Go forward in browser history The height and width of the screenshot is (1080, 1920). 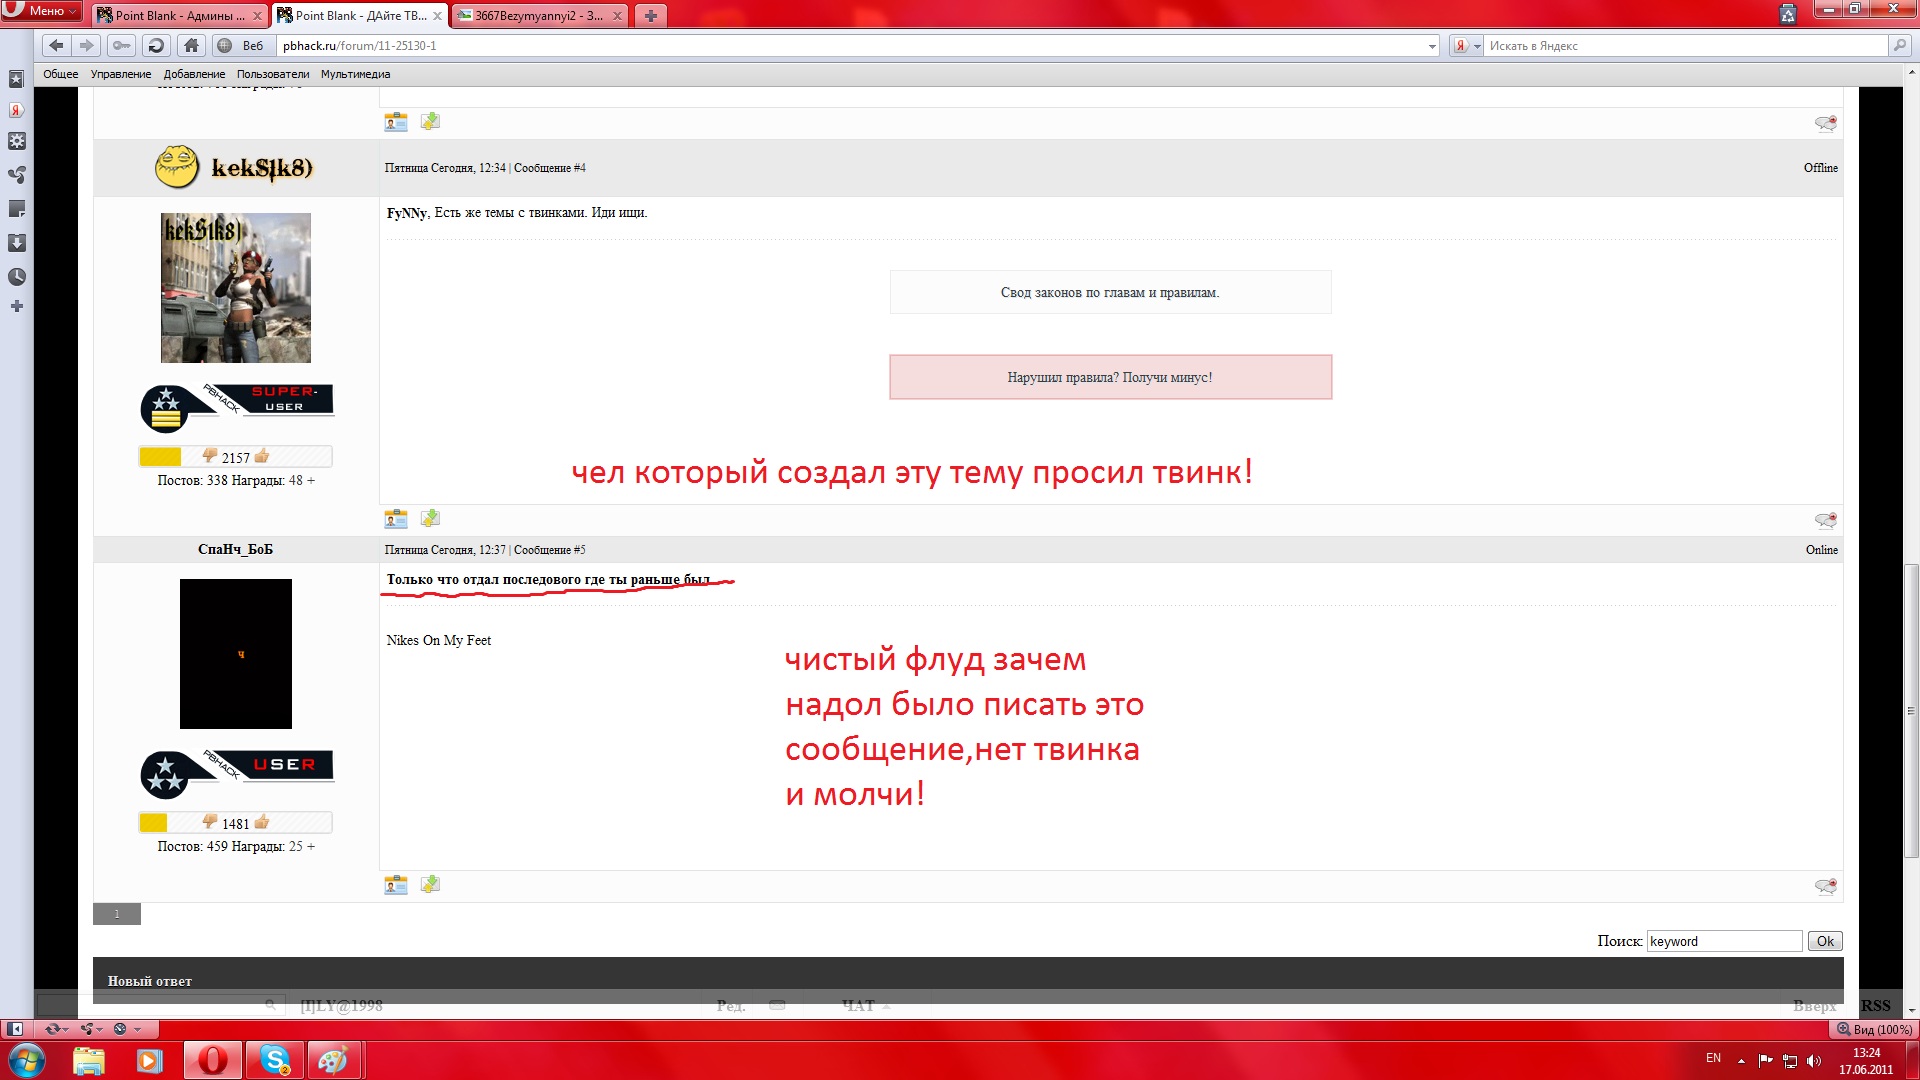coord(87,45)
